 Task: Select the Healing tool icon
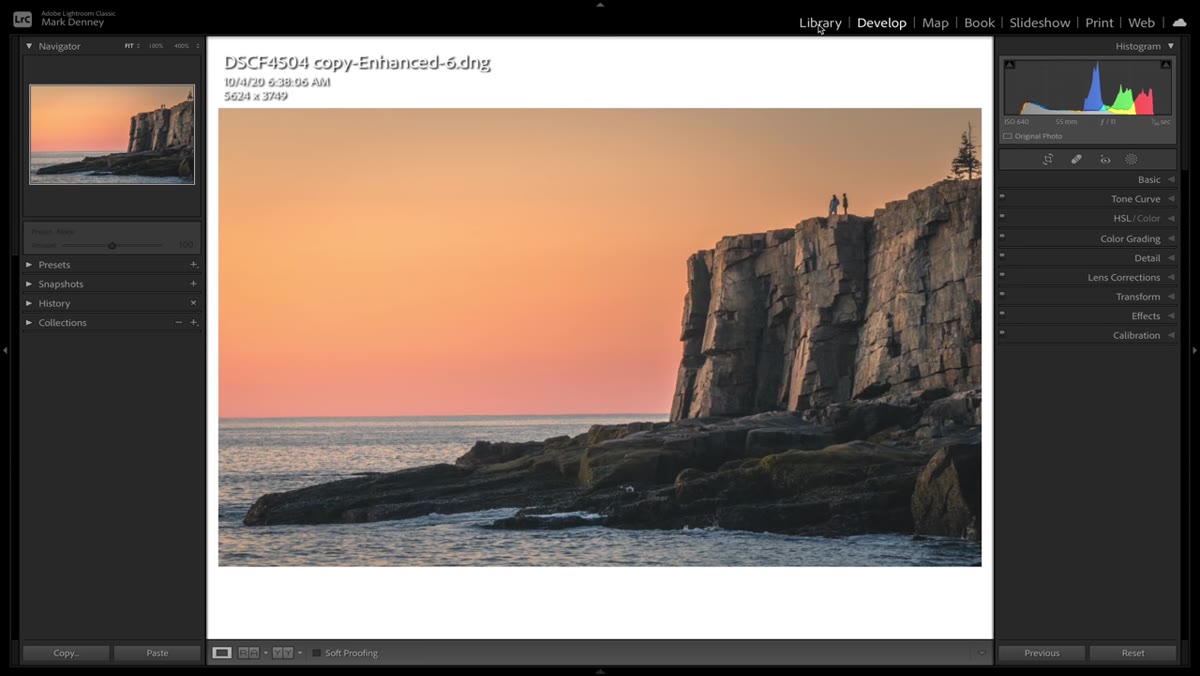coord(1076,159)
